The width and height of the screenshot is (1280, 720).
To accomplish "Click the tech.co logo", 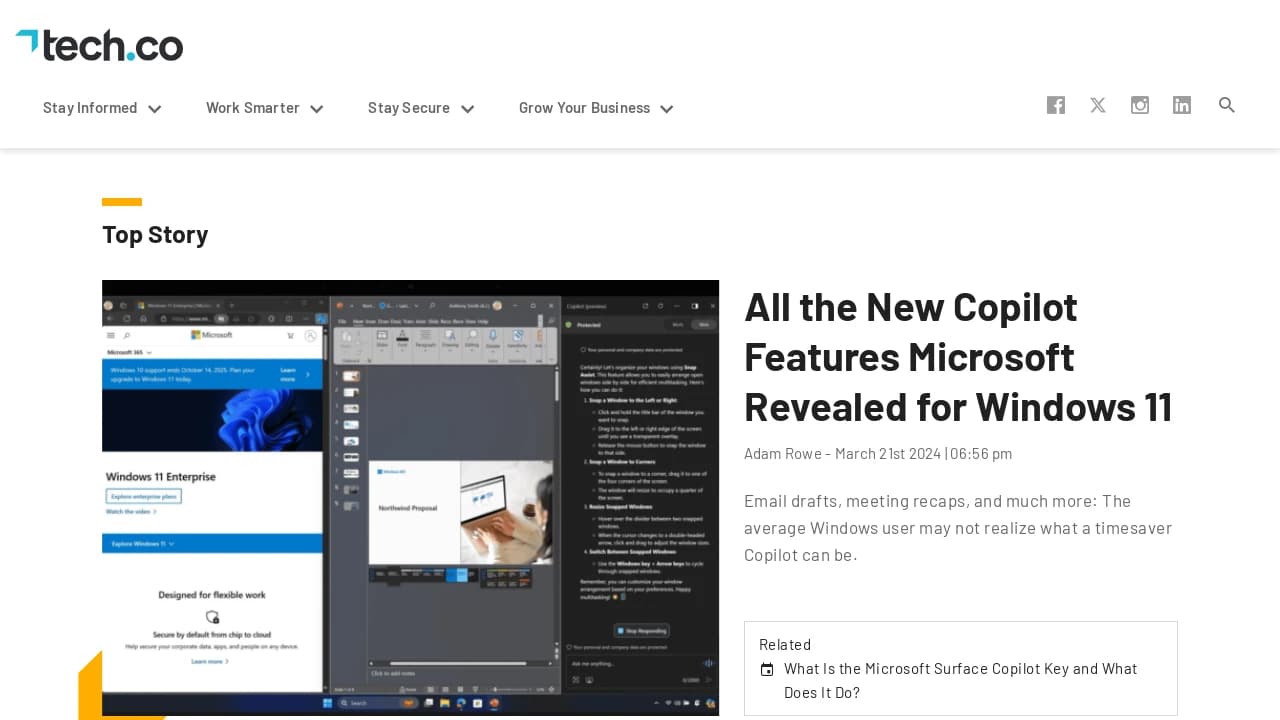I will pos(99,45).
